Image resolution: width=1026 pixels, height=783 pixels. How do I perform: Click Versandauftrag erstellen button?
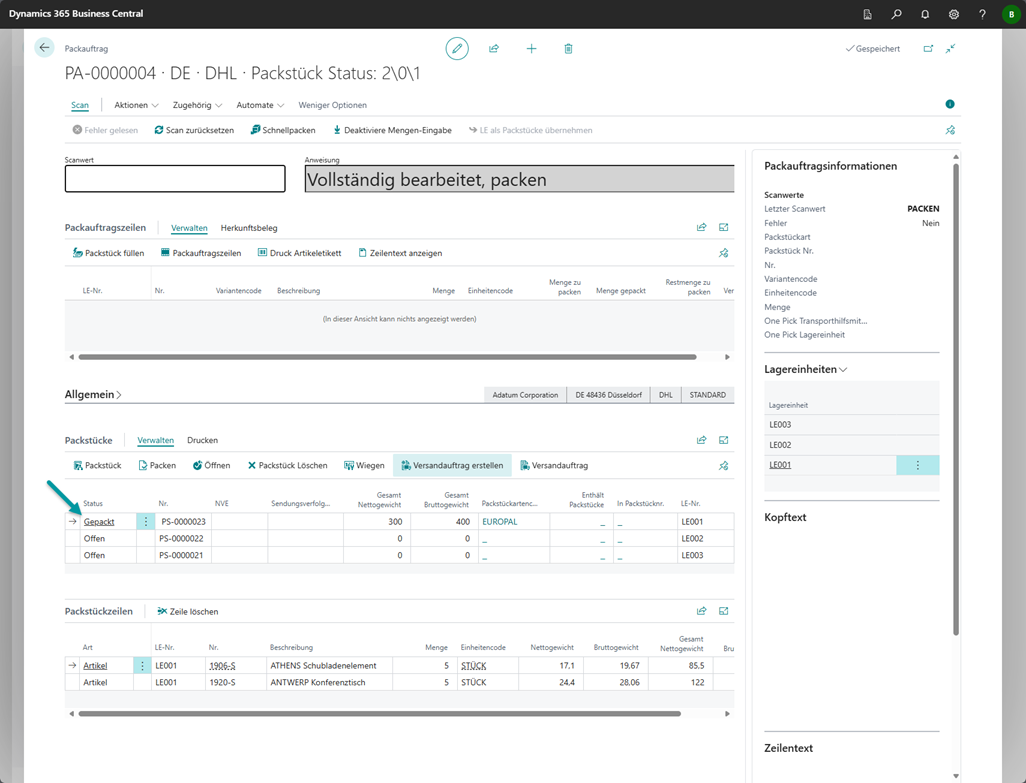point(452,465)
